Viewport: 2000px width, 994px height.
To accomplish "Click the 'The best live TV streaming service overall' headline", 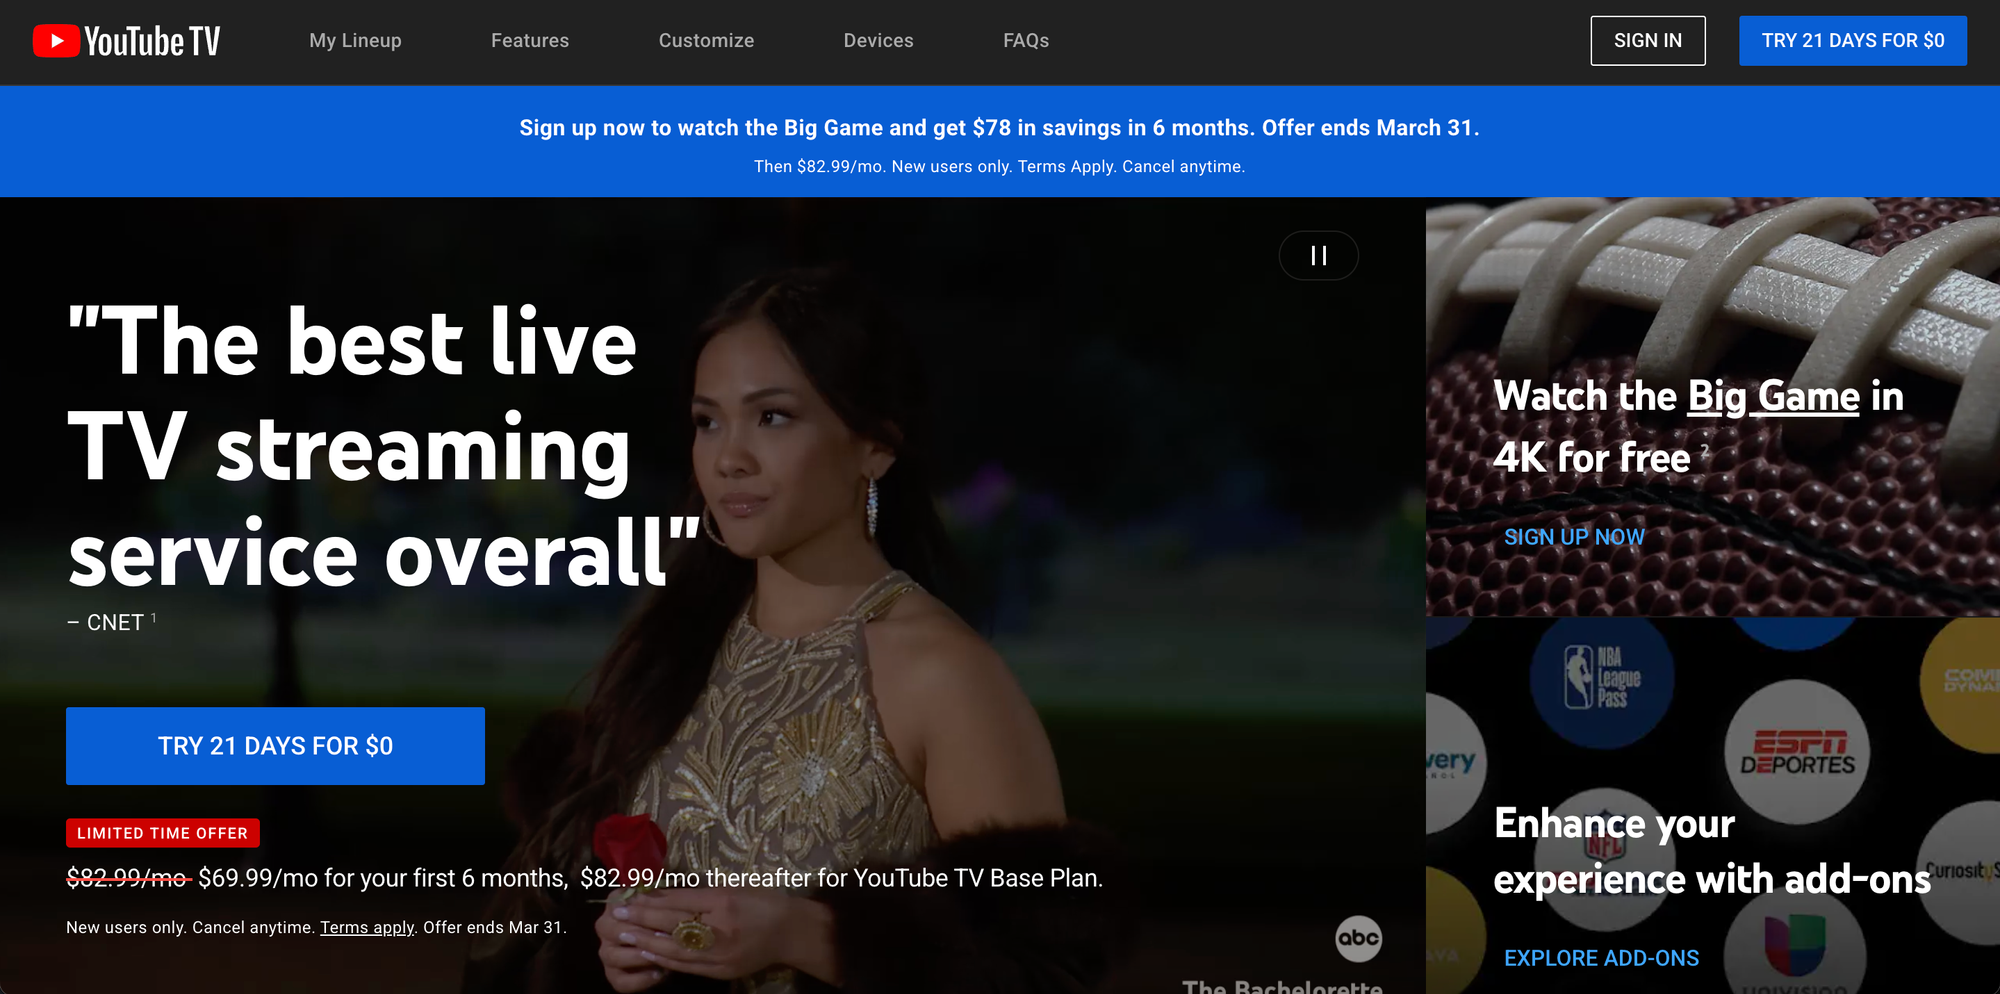I will pyautogui.click(x=384, y=447).
